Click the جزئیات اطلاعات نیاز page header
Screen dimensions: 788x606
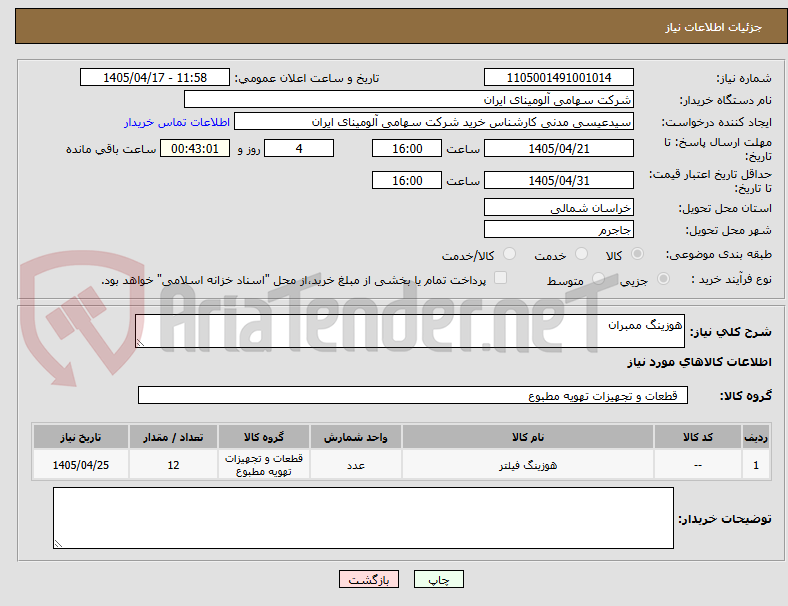(x=401, y=26)
